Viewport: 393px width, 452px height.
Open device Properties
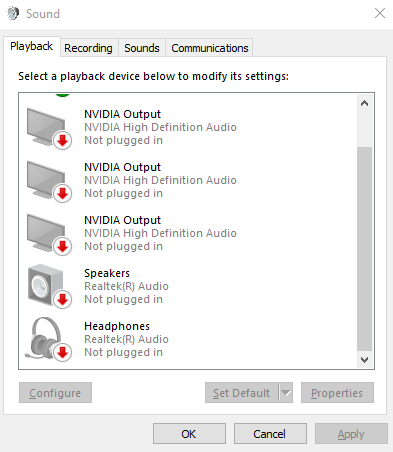point(337,393)
